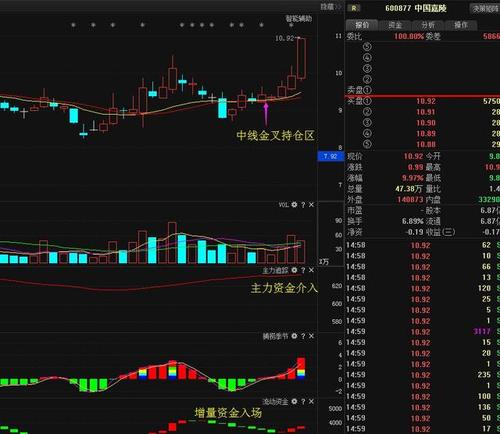The width and height of the screenshot is (500, 434).
Task: Click the 流动资金 indicator name label
Action: (275, 401)
